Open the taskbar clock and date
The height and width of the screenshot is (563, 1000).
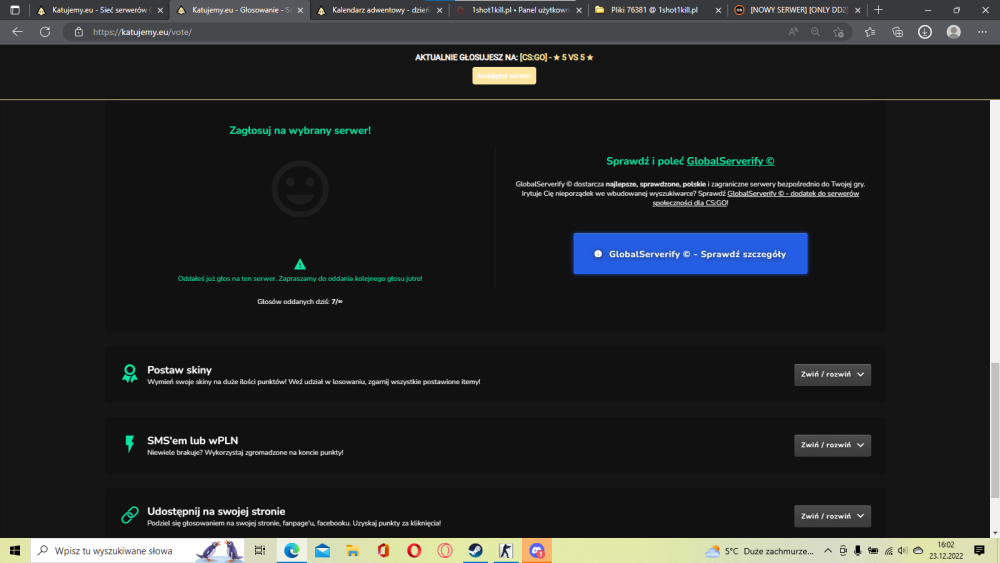(946, 550)
